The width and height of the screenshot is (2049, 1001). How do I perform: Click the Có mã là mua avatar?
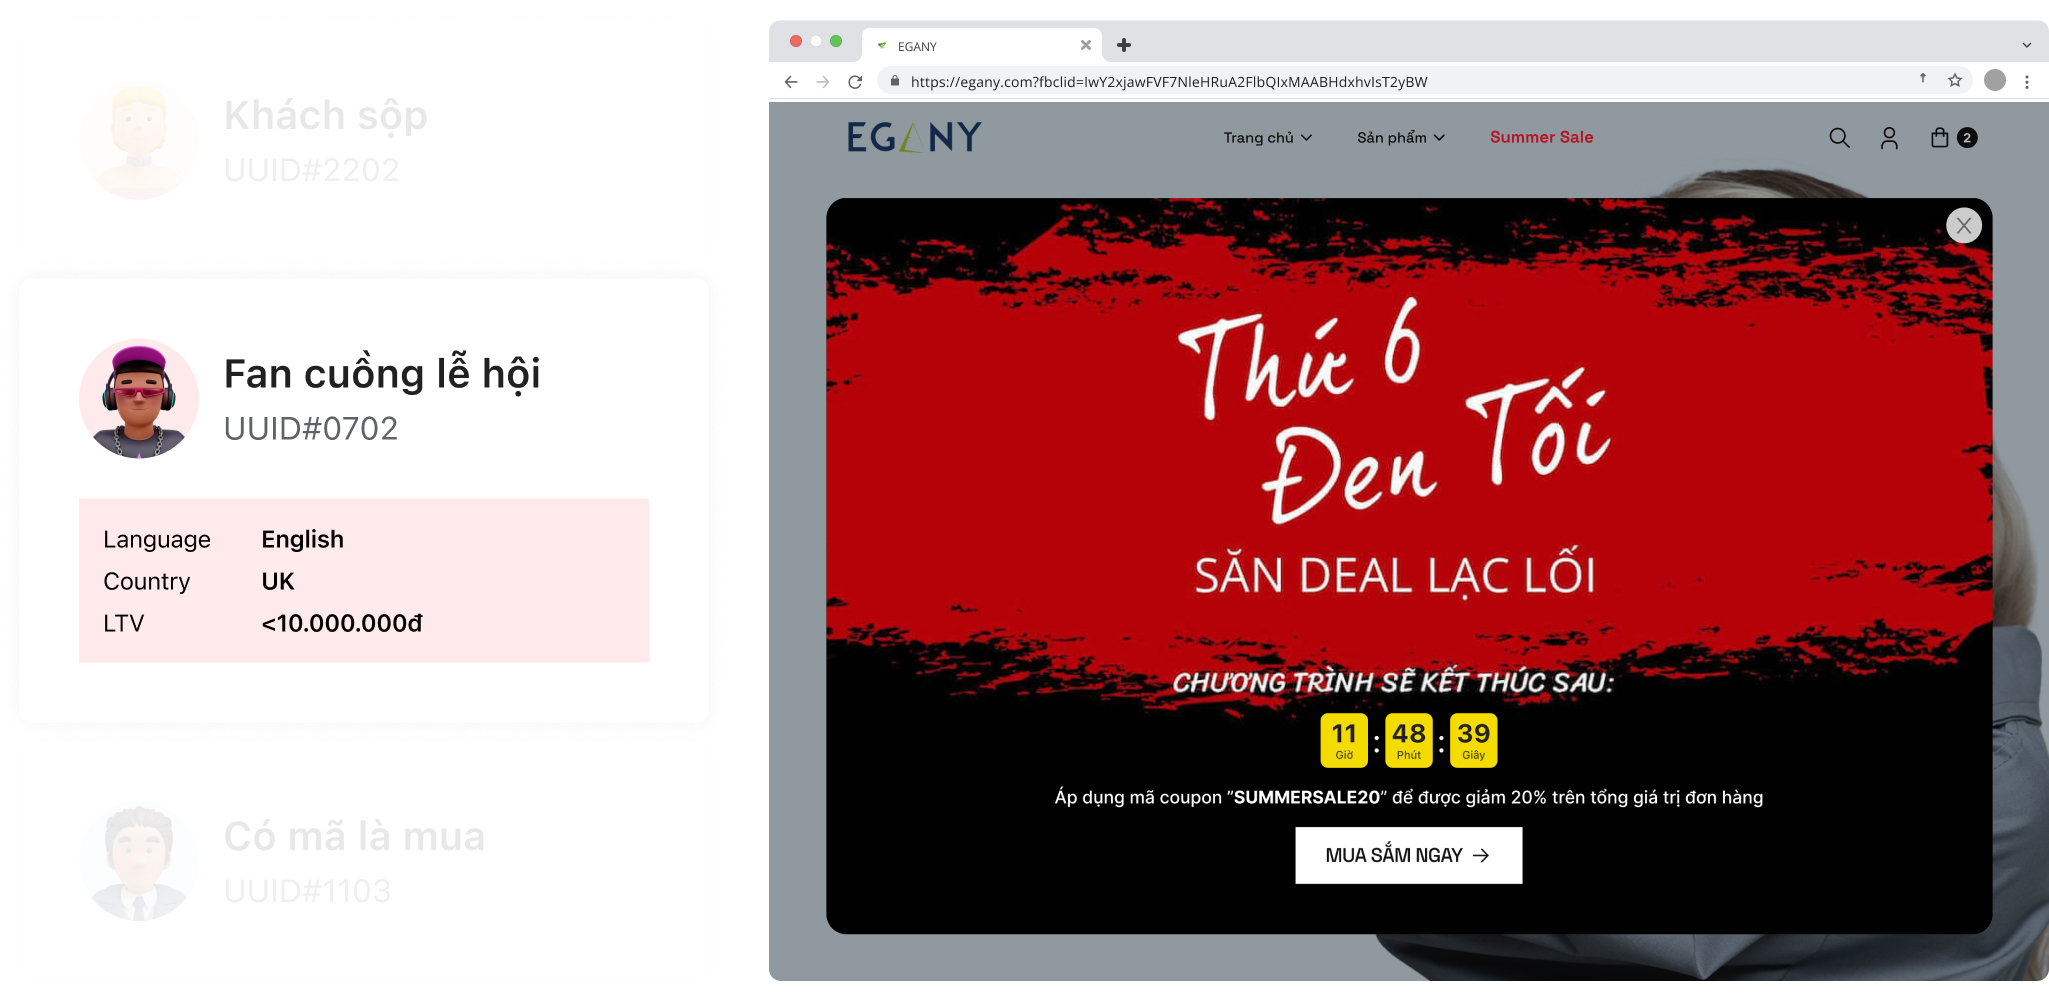click(139, 862)
